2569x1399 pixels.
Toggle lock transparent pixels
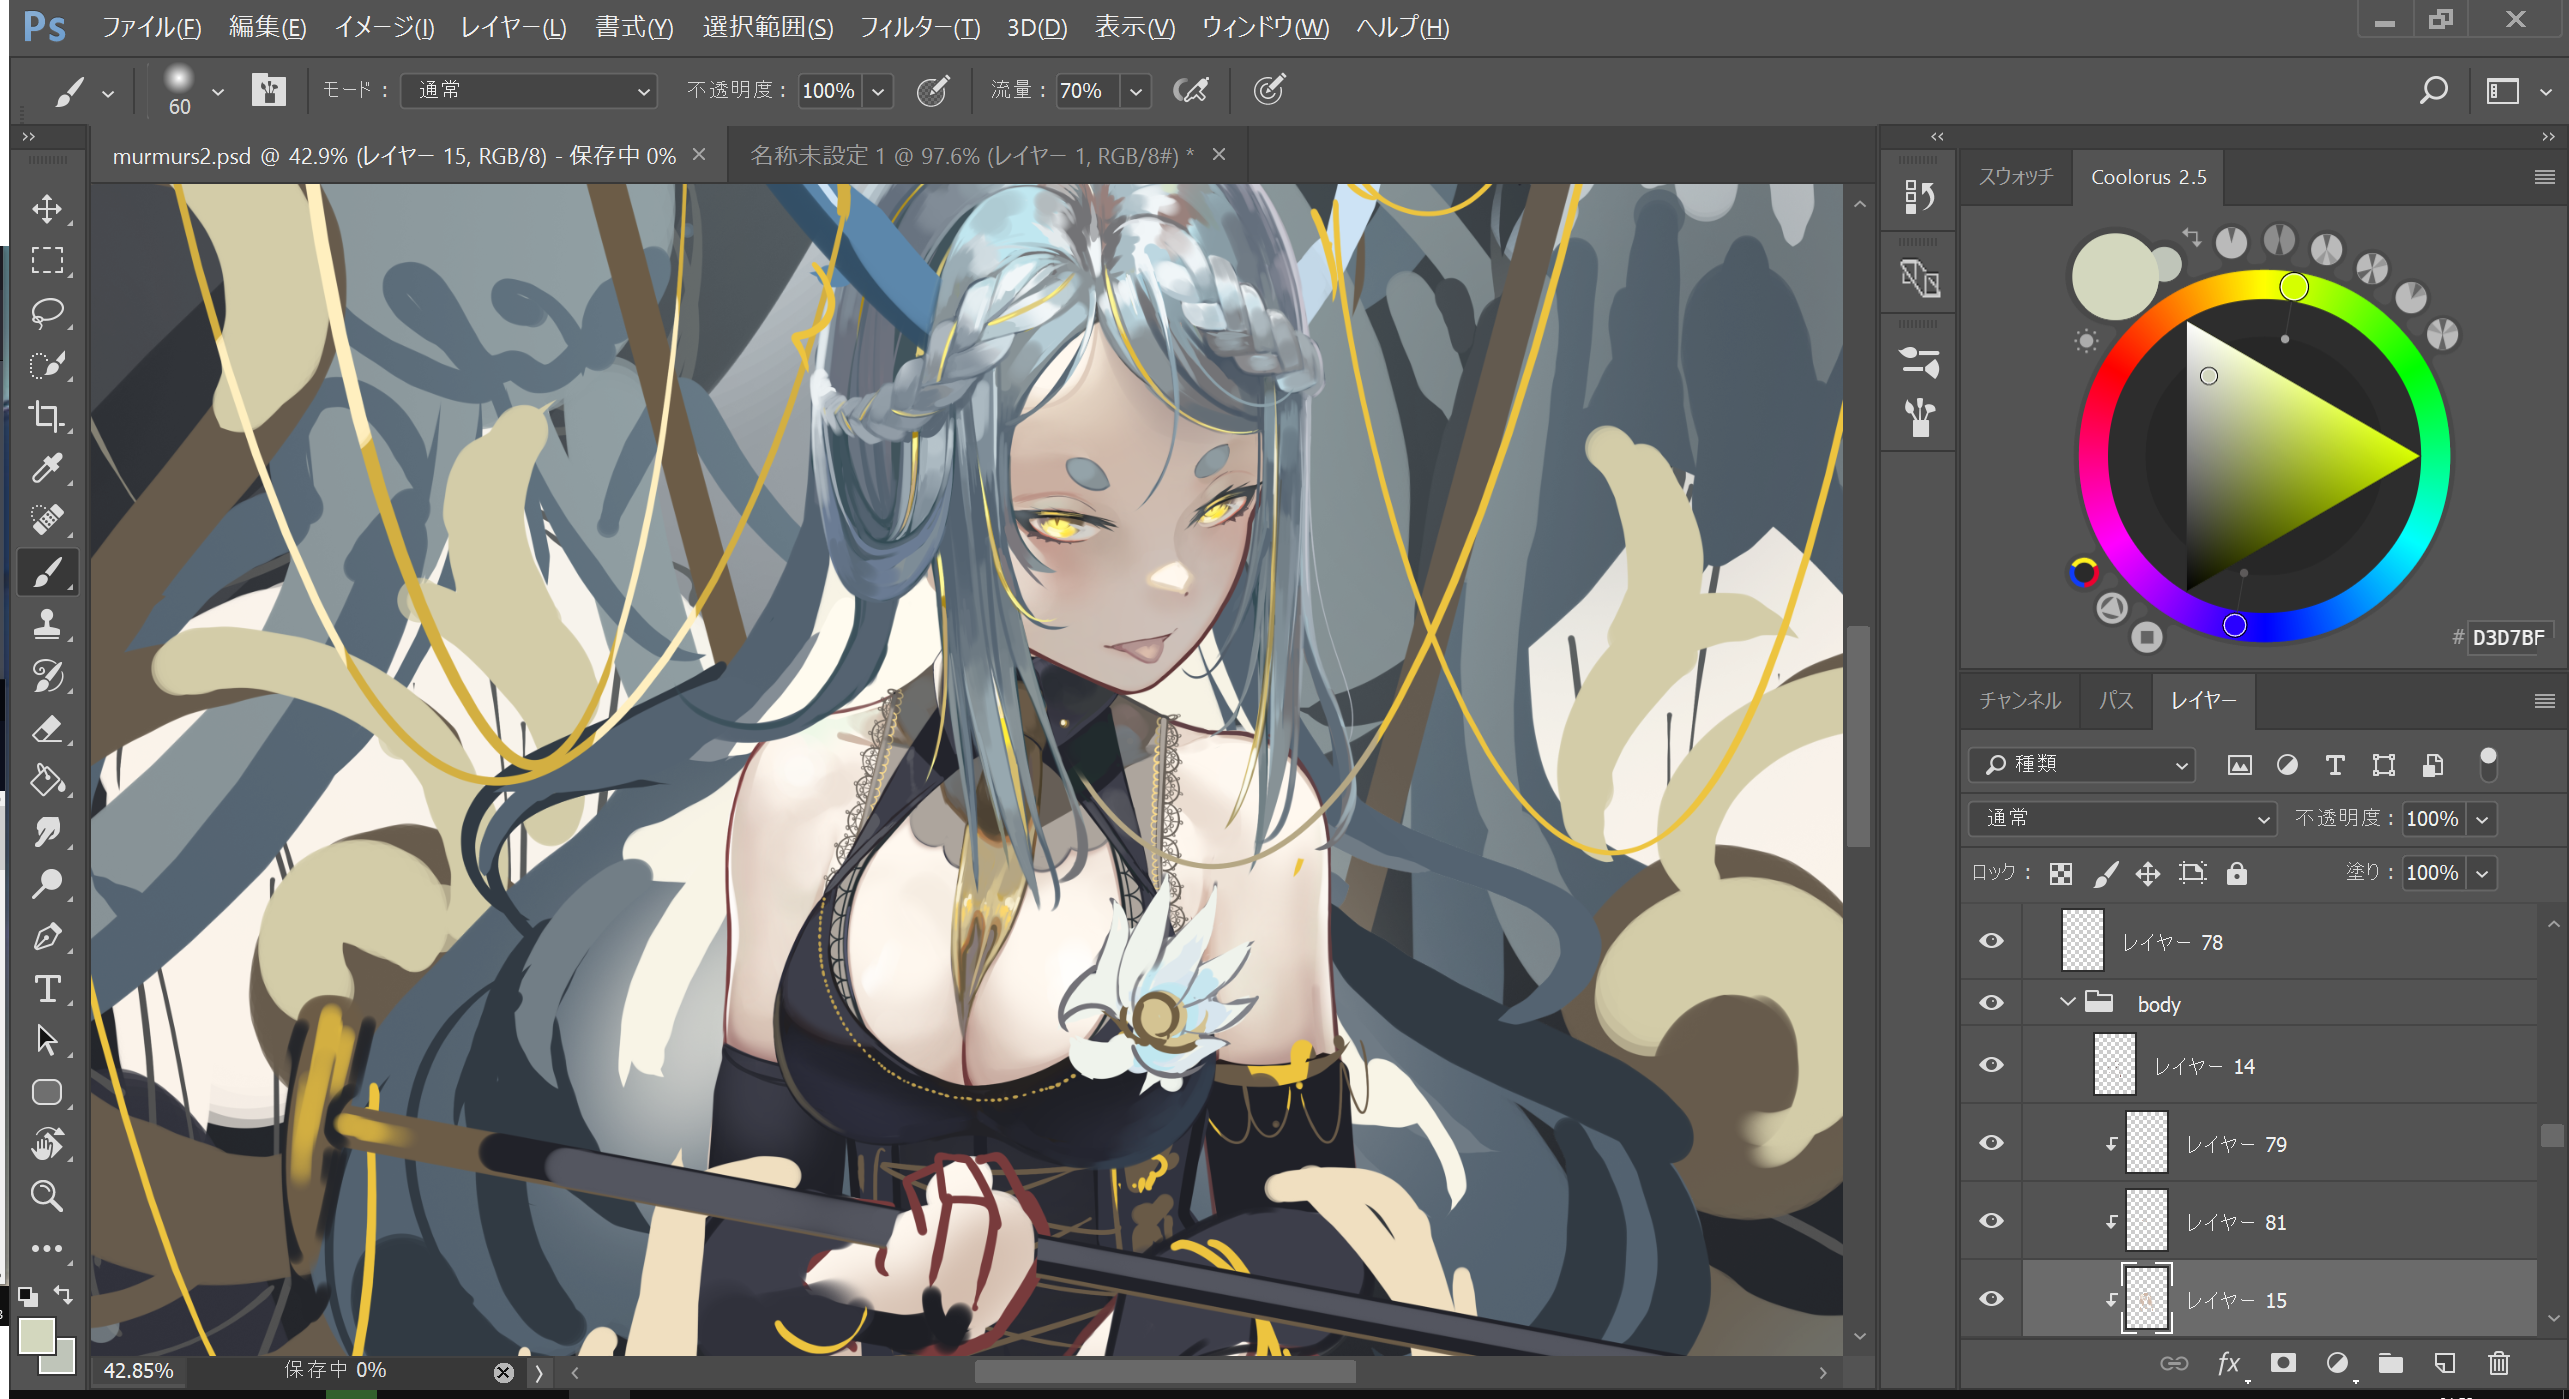2060,874
